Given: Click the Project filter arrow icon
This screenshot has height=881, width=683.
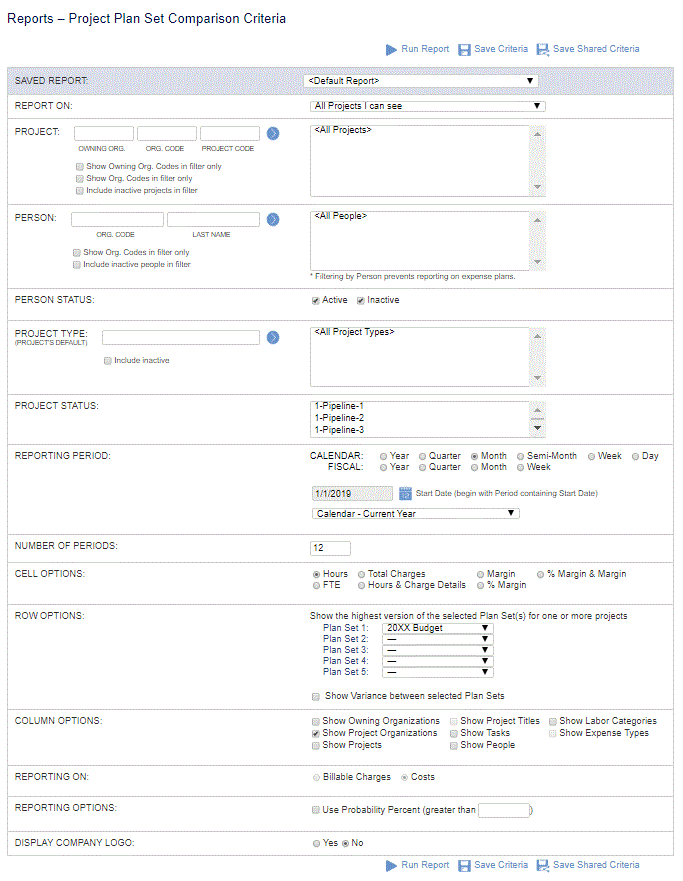Looking at the screenshot, I should click(272, 133).
